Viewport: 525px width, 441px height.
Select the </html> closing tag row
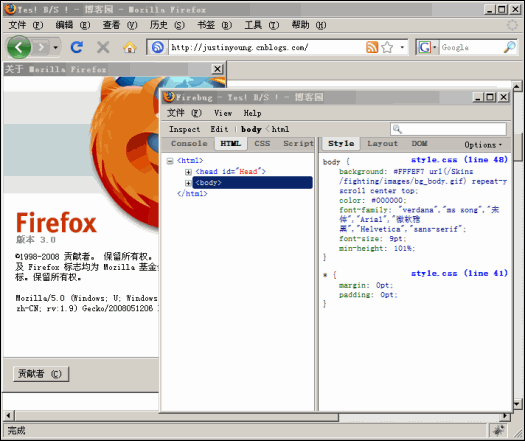(x=192, y=194)
